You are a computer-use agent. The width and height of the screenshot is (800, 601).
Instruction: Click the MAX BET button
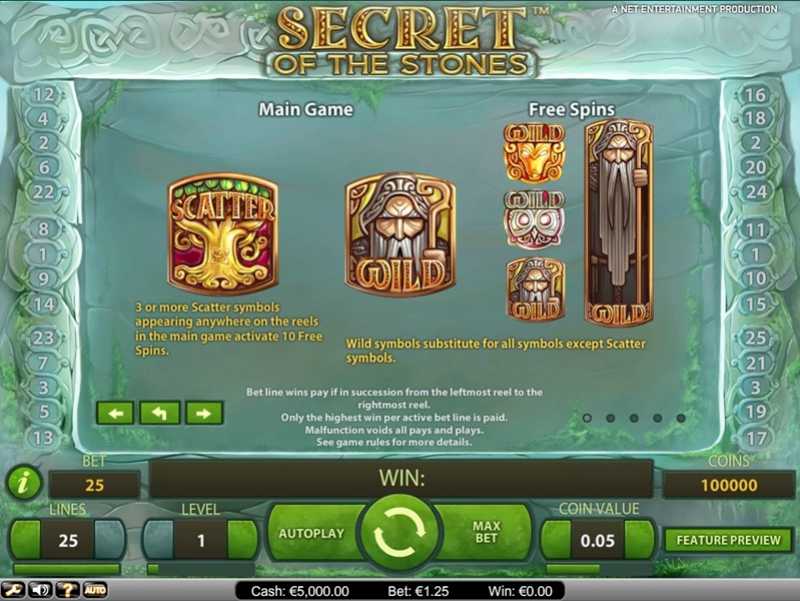point(486,533)
